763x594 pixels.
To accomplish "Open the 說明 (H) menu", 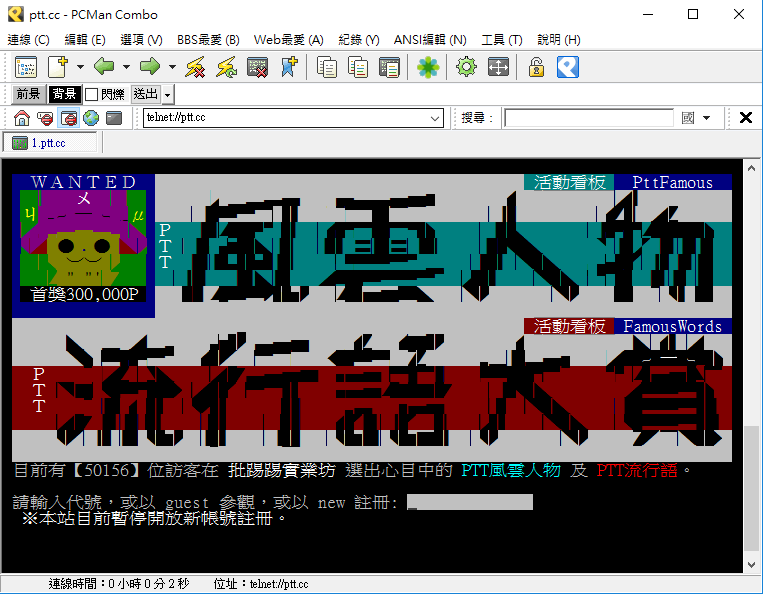I will (x=559, y=40).
